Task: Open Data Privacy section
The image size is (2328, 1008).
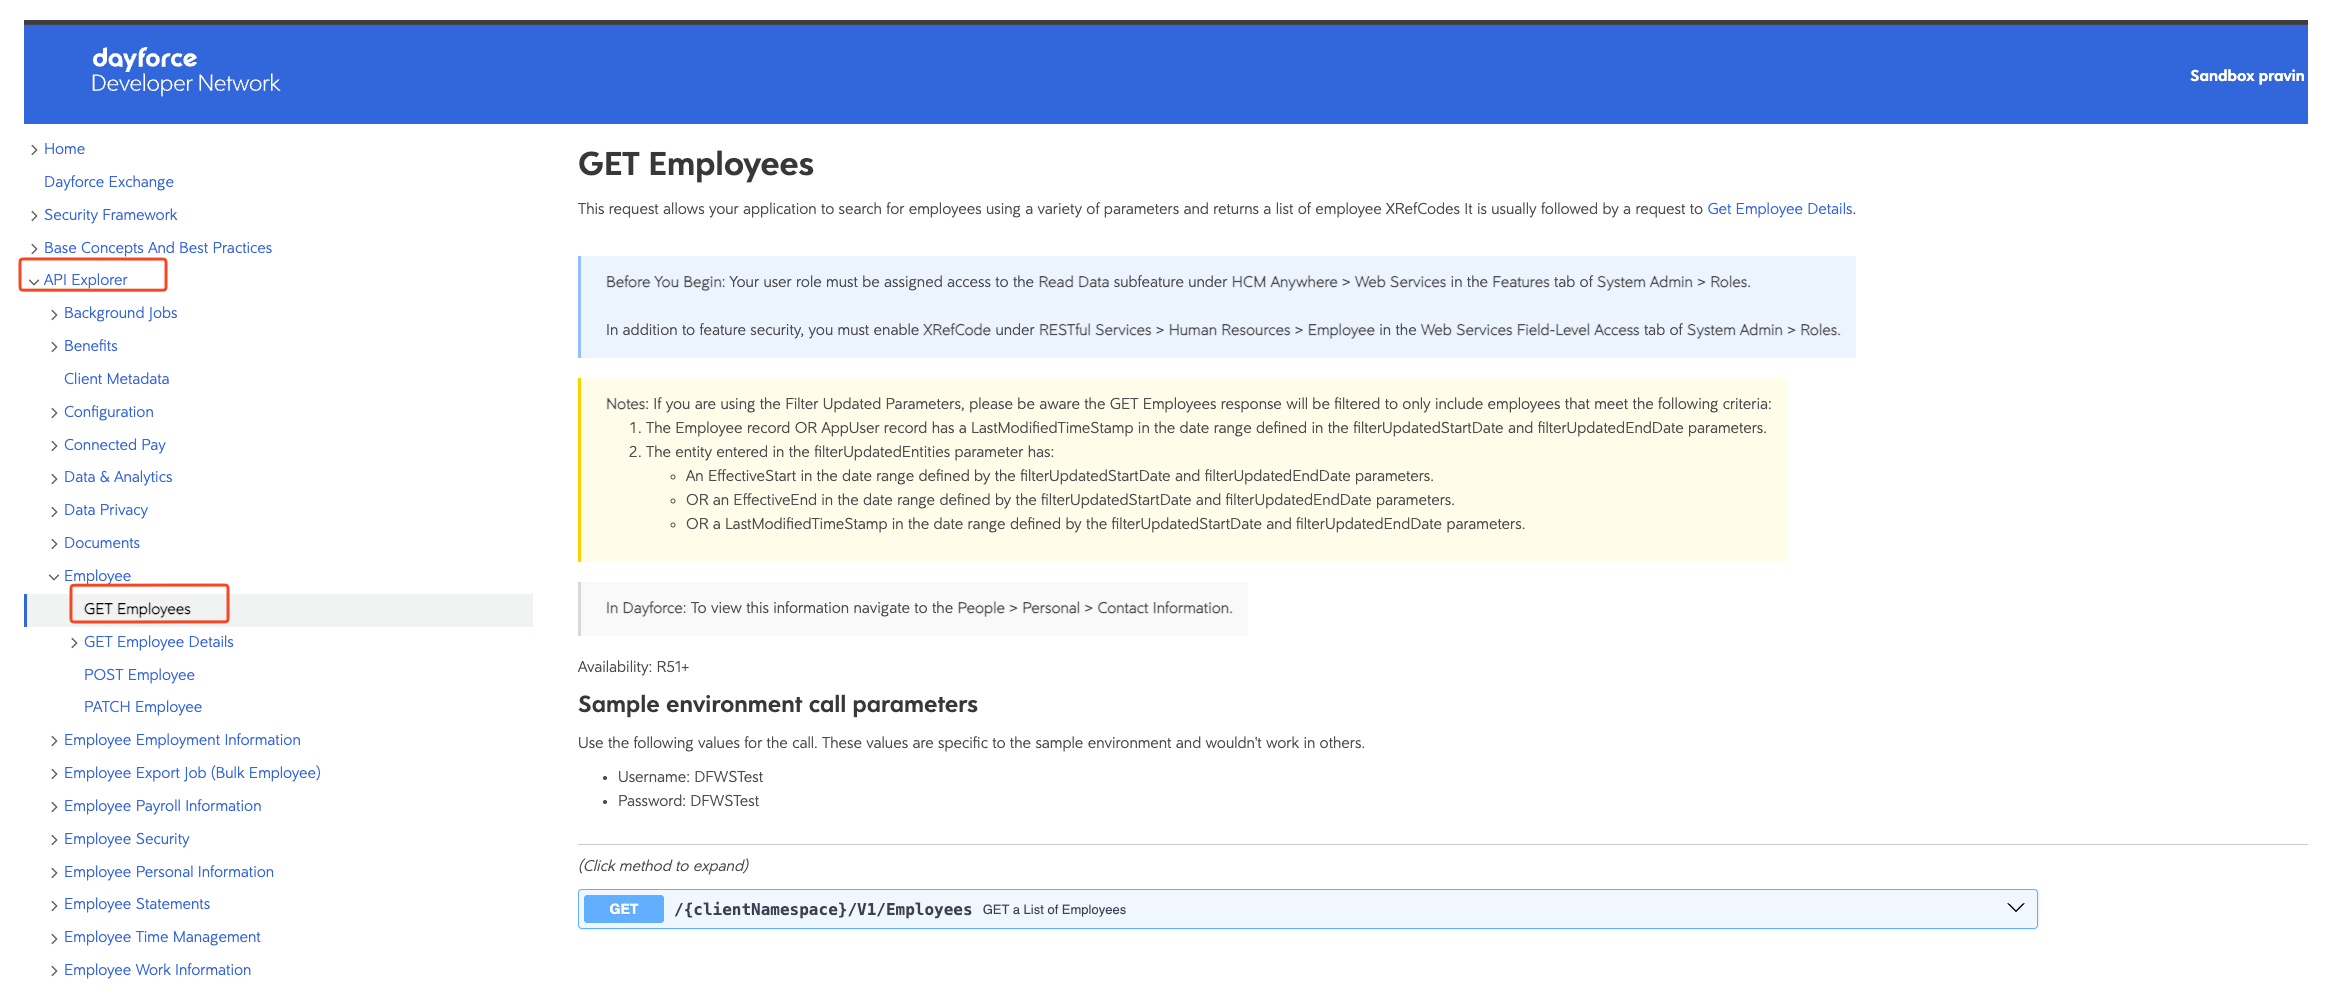Action: tap(106, 510)
